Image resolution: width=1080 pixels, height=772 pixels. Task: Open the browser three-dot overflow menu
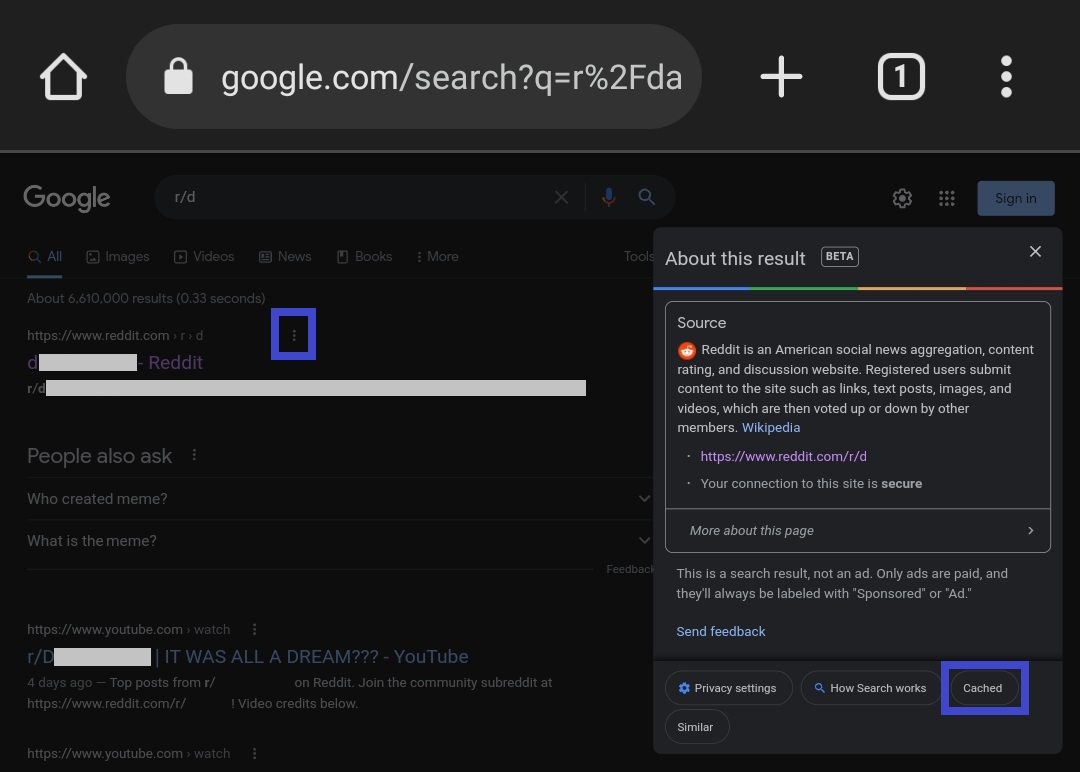click(x=1006, y=77)
